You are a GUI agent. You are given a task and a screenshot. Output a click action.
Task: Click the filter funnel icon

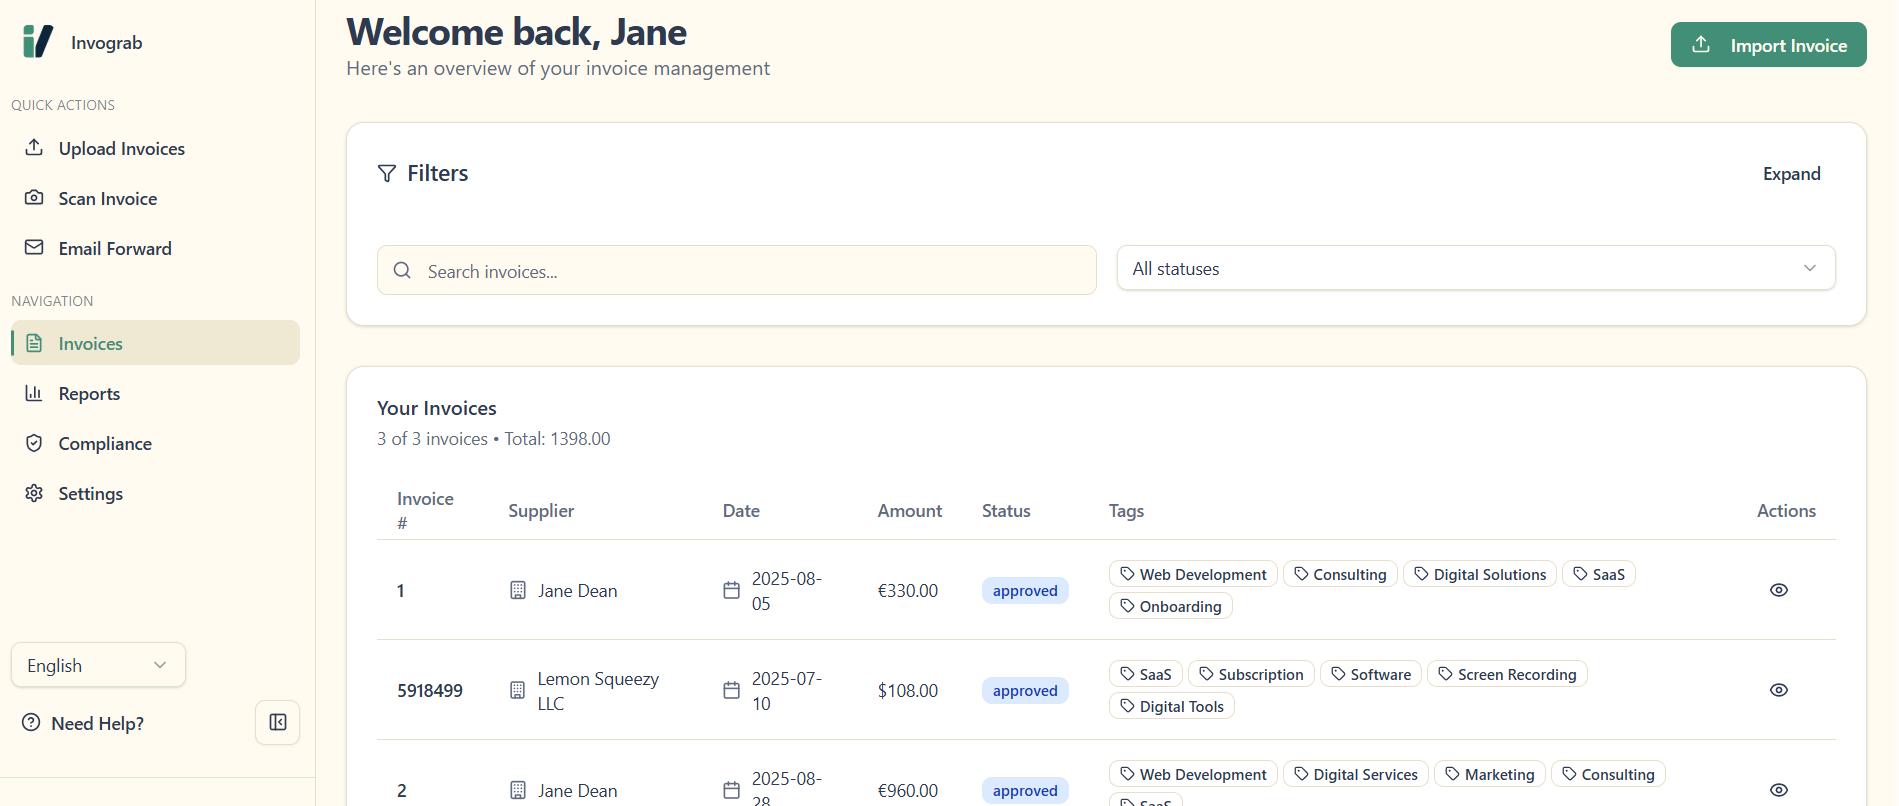point(387,174)
